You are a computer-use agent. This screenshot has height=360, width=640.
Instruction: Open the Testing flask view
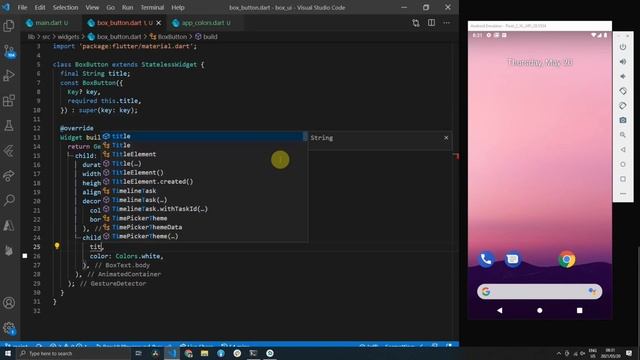click(9, 126)
